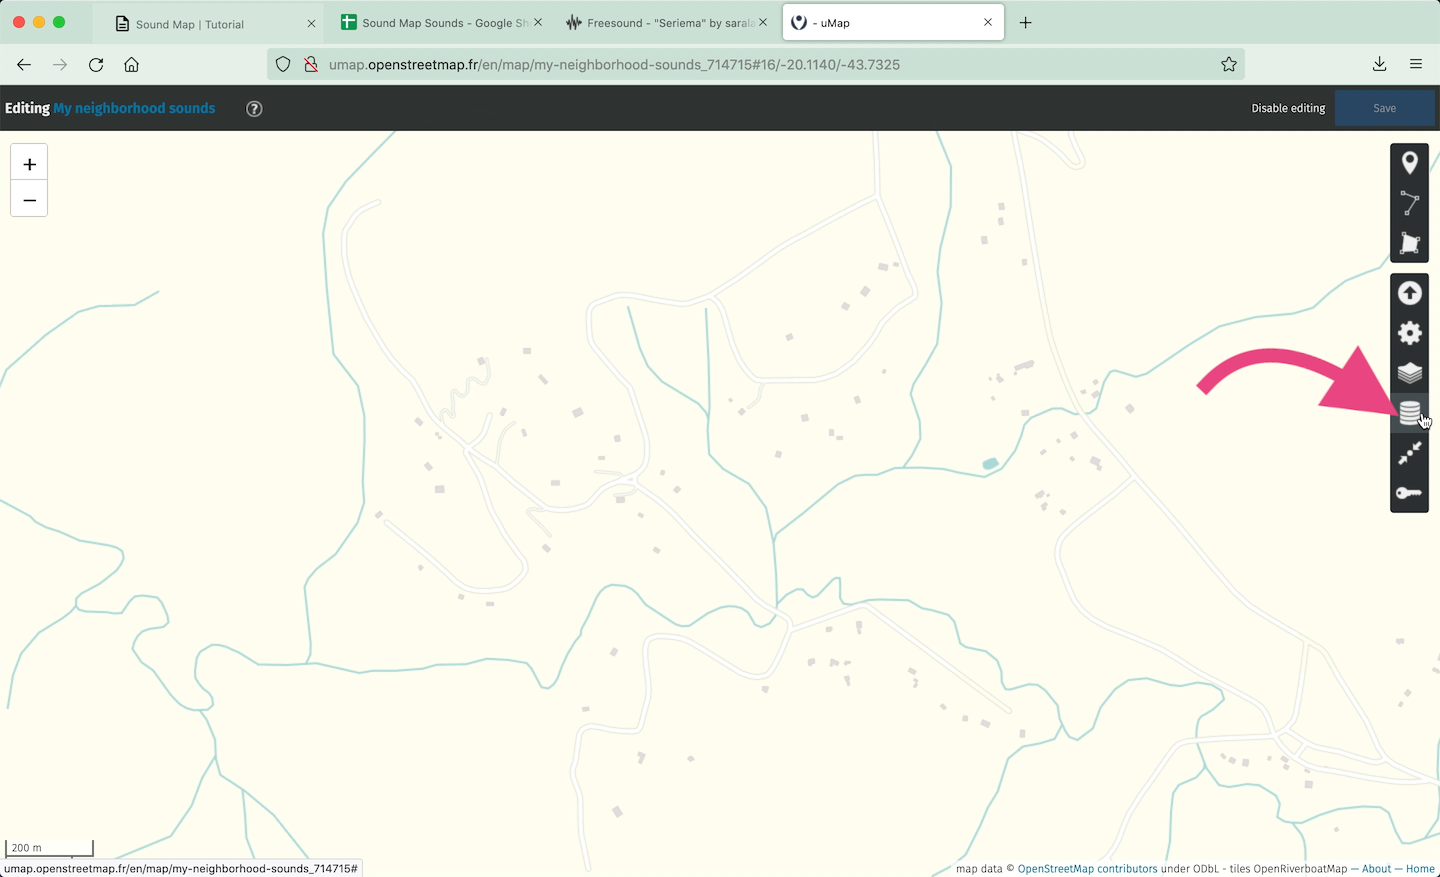
Task: Select the draw polyline tool
Action: tap(1409, 203)
